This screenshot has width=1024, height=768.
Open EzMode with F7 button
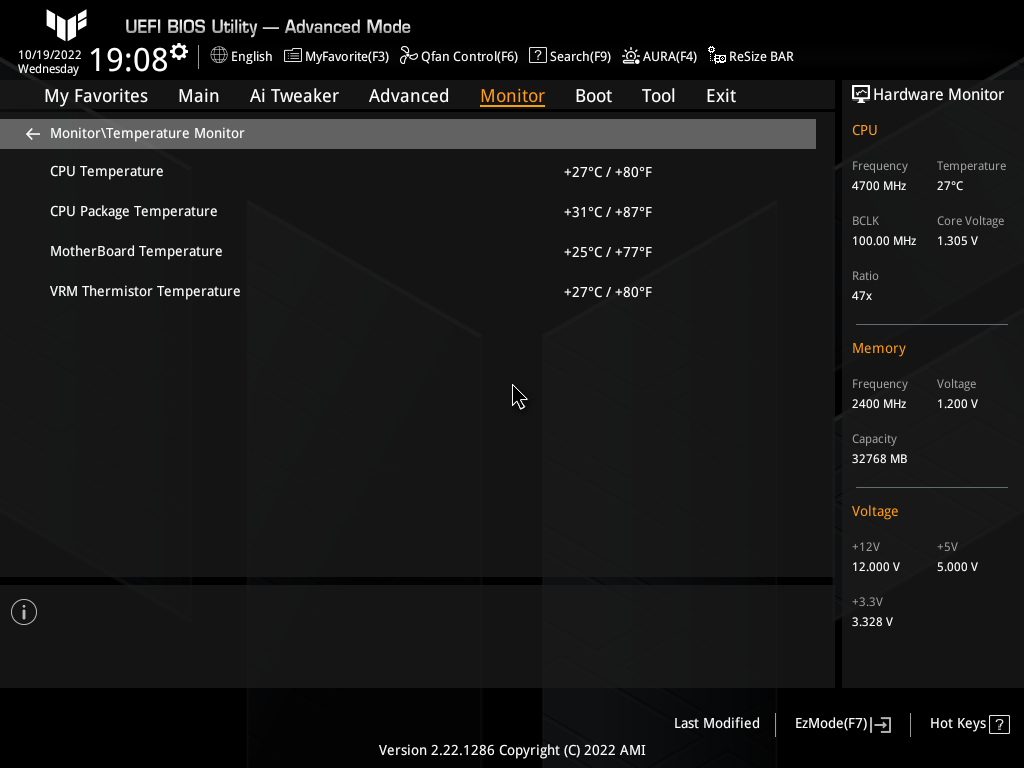coord(841,723)
